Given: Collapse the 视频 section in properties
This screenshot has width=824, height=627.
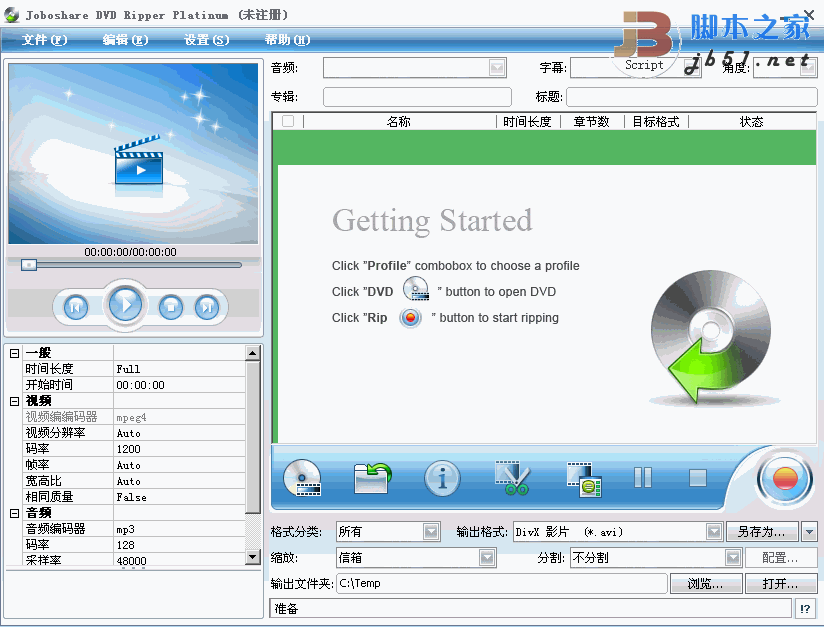Looking at the screenshot, I should [15, 402].
